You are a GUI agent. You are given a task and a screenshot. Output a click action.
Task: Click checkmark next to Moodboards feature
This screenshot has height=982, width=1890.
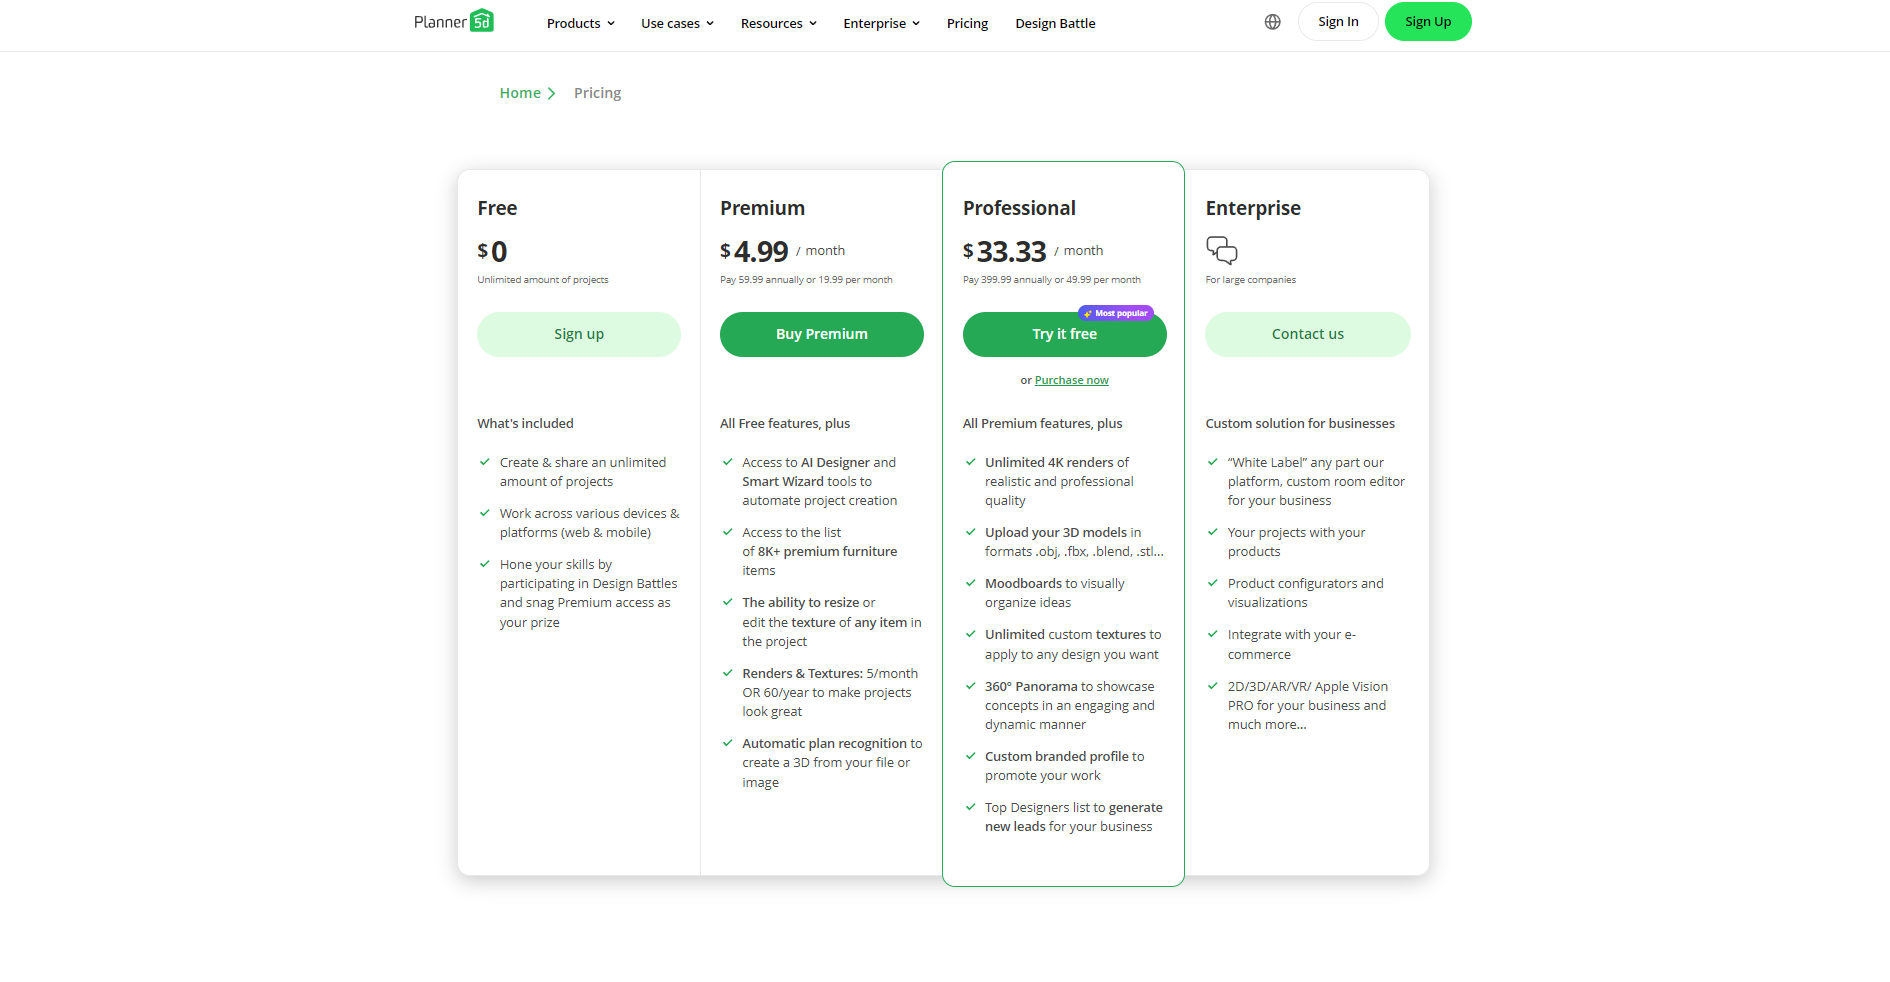(x=970, y=583)
